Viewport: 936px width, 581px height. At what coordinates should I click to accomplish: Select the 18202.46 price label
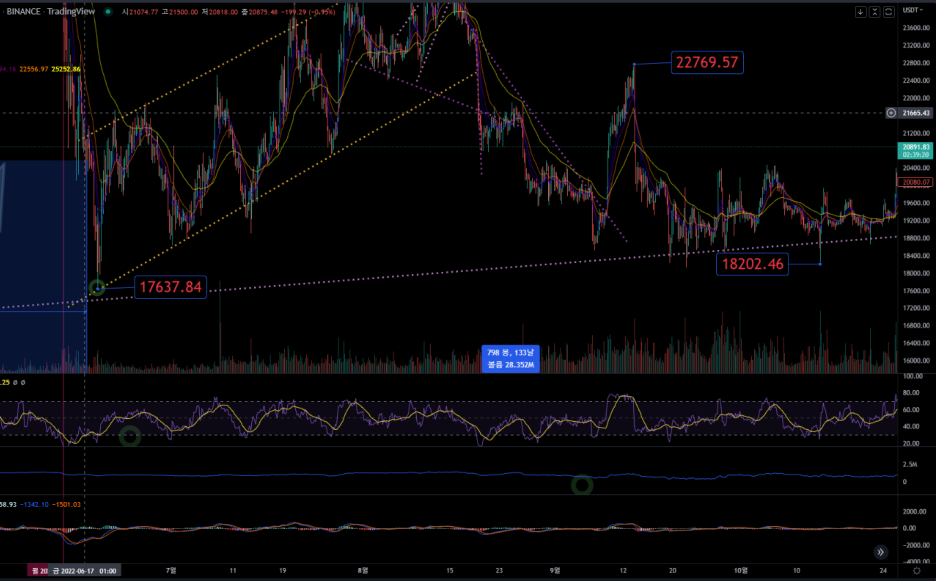click(752, 264)
